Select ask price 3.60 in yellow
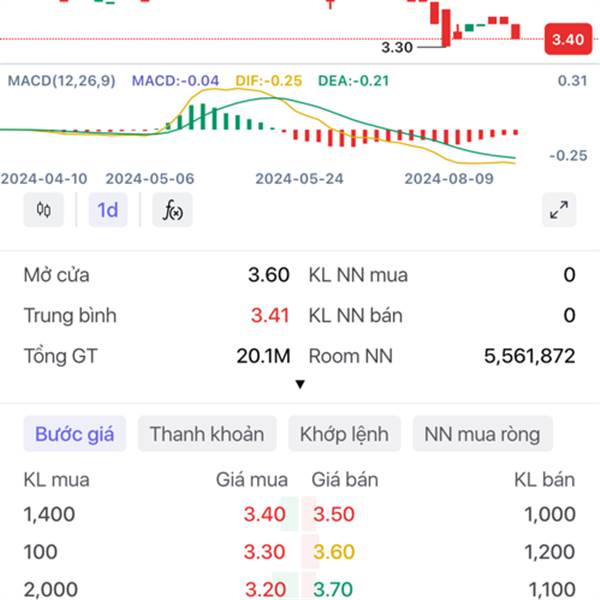Screen dimensions: 600x600 point(334,551)
